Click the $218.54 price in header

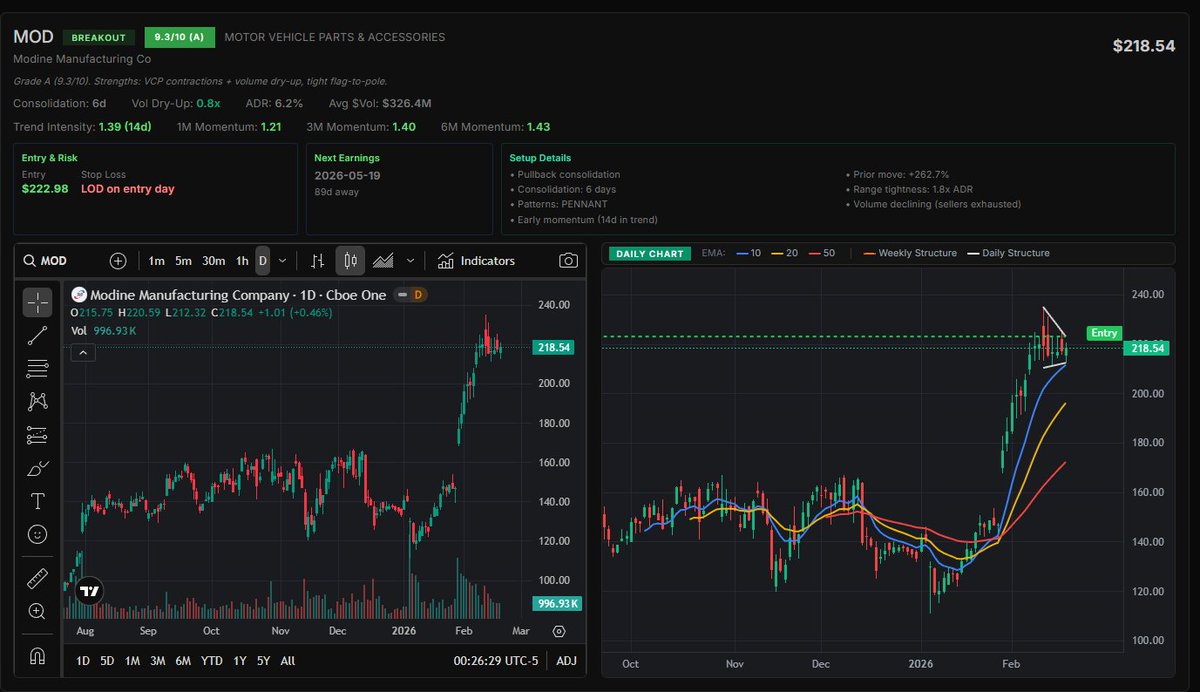(x=1144, y=46)
